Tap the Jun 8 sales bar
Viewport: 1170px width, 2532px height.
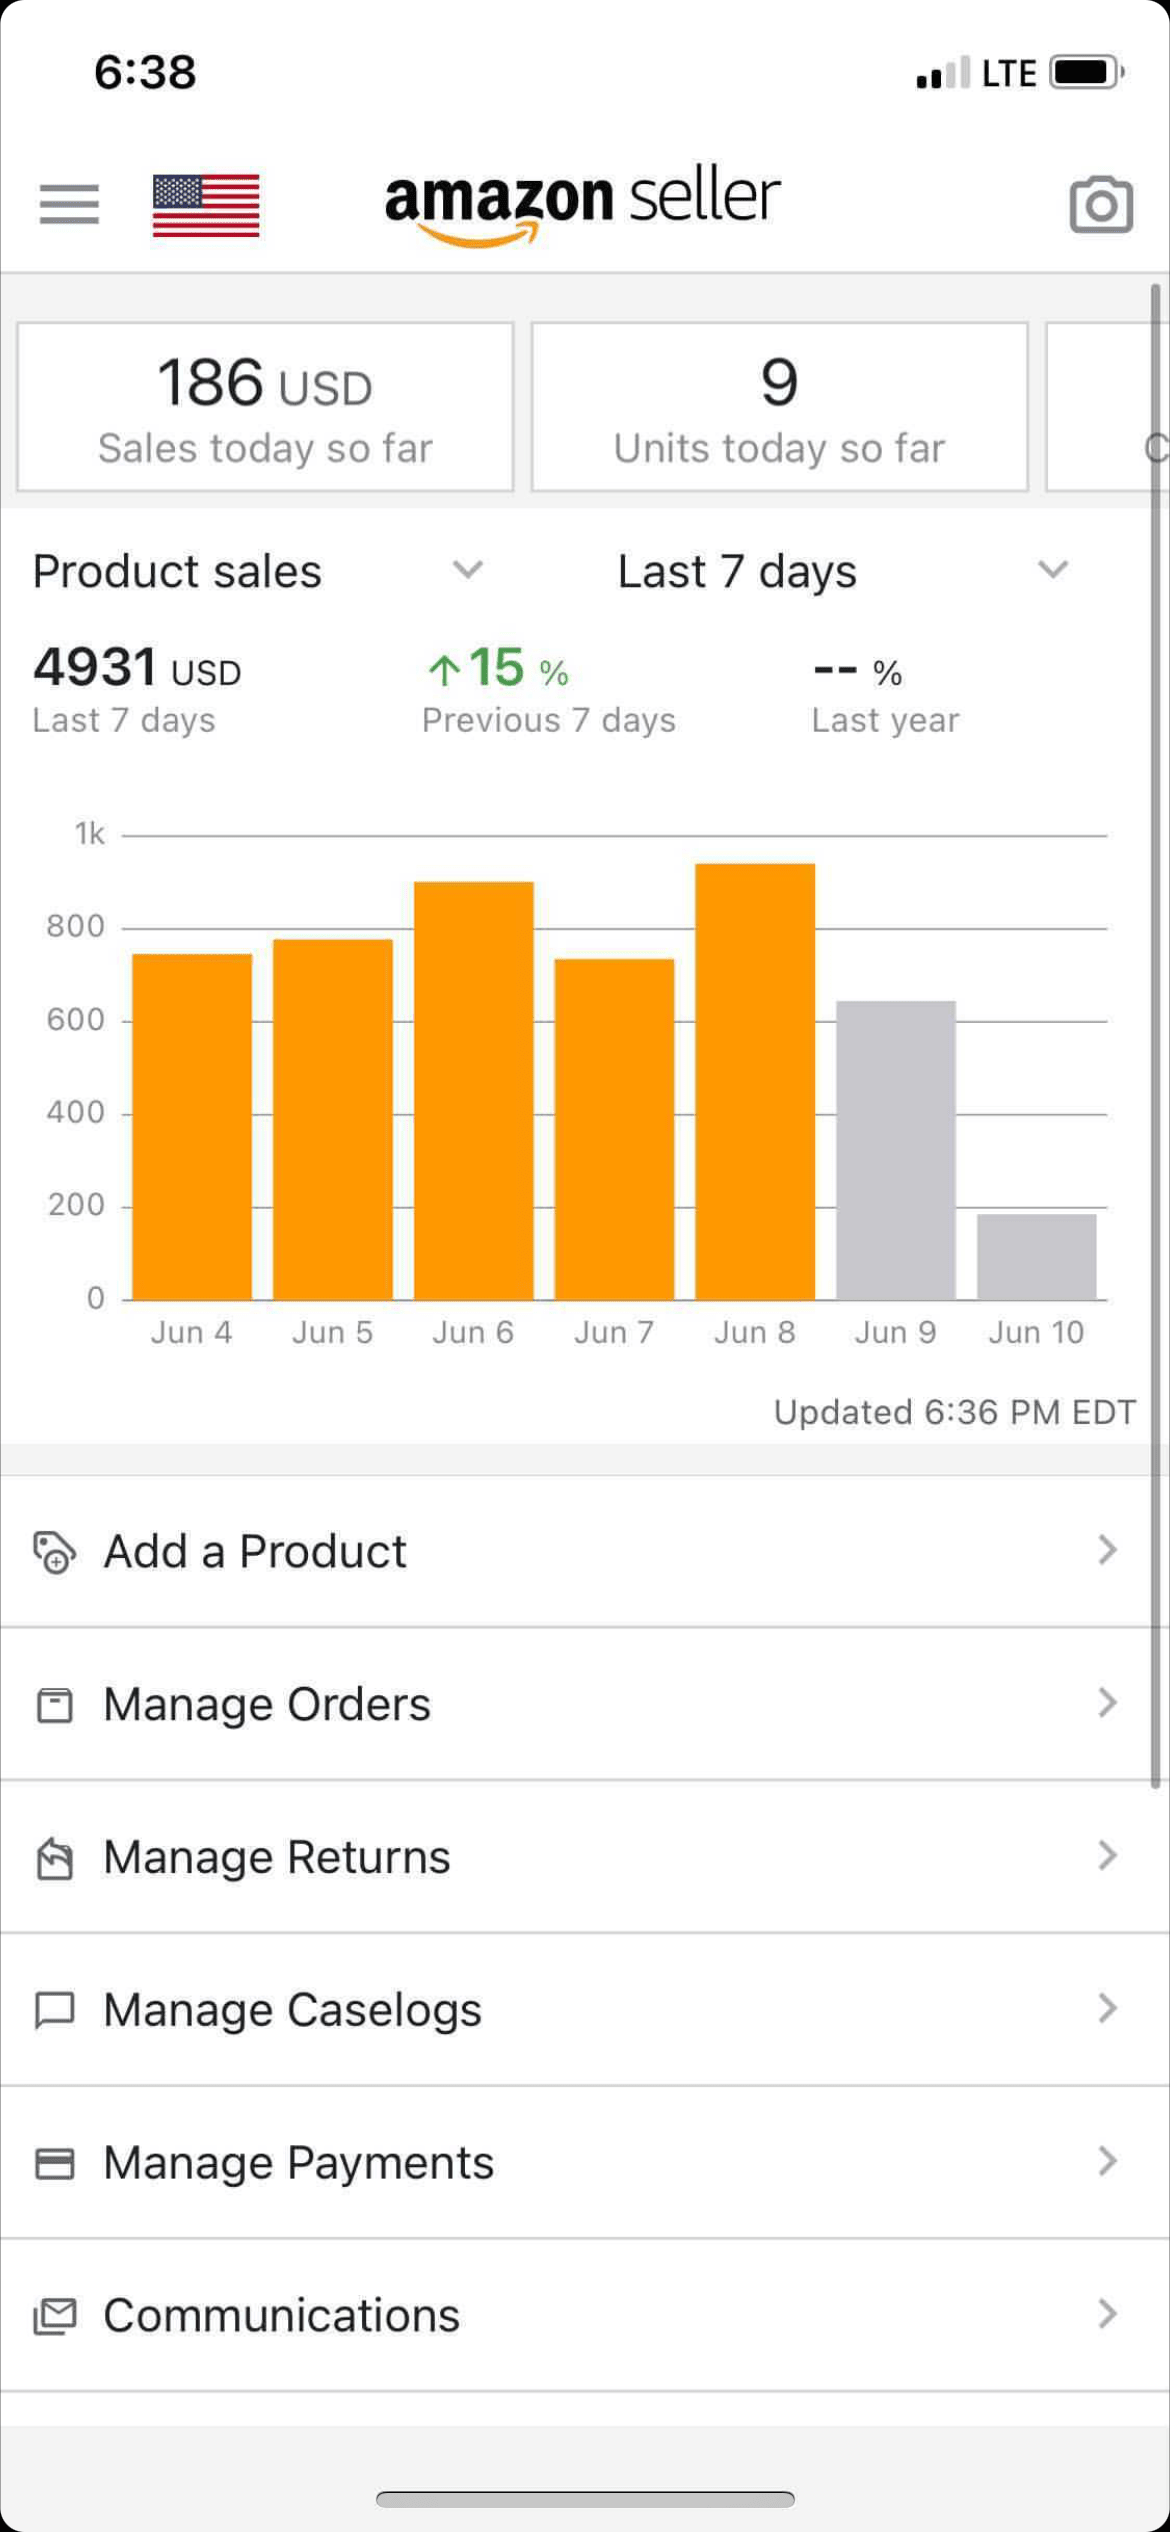[755, 1081]
